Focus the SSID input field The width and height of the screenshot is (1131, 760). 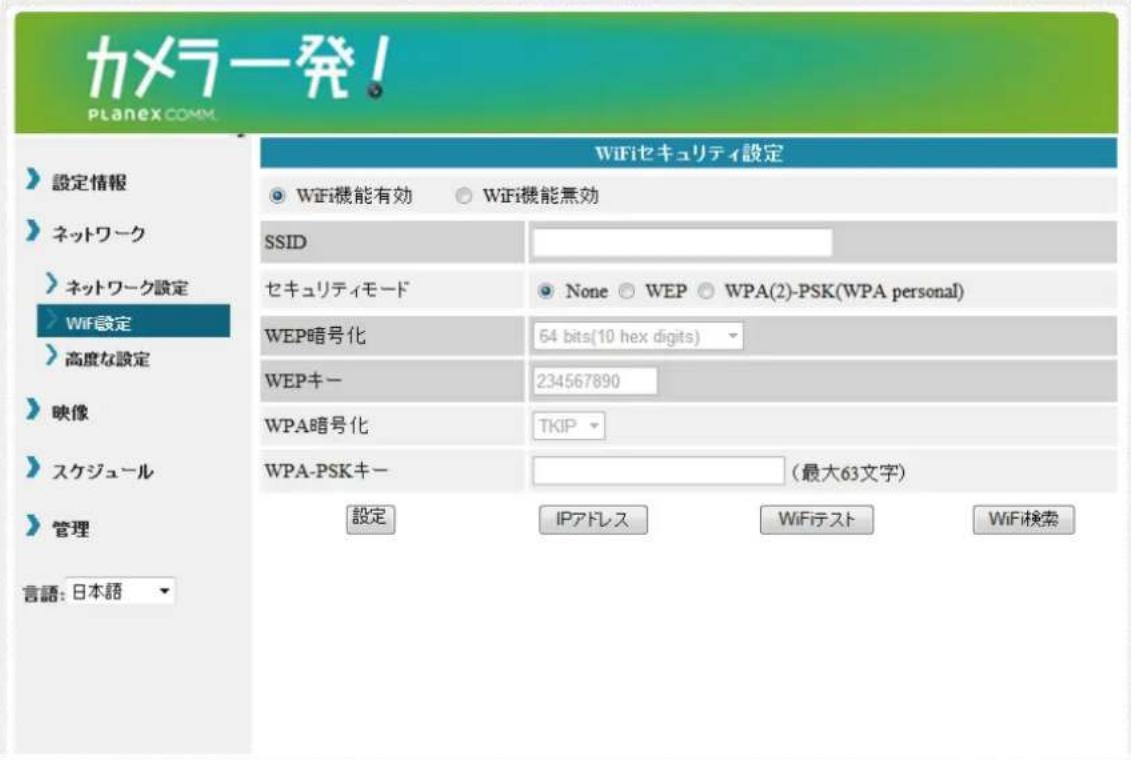pos(682,242)
